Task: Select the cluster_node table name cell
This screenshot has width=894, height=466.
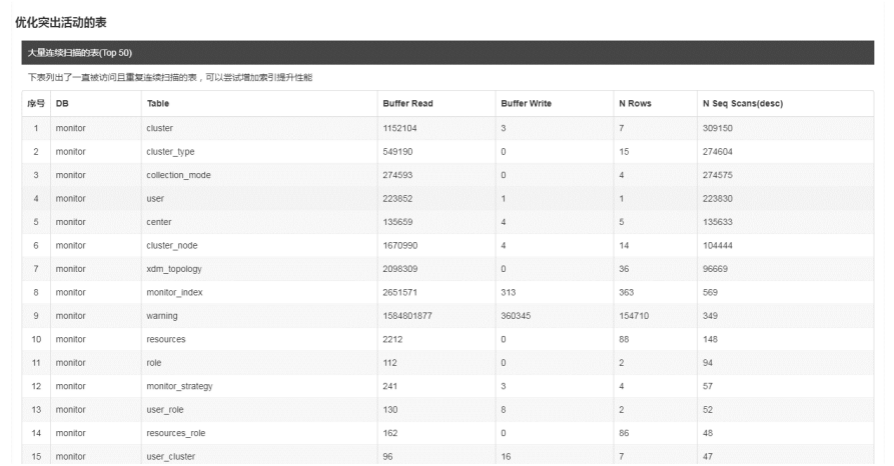Action: tap(172, 245)
